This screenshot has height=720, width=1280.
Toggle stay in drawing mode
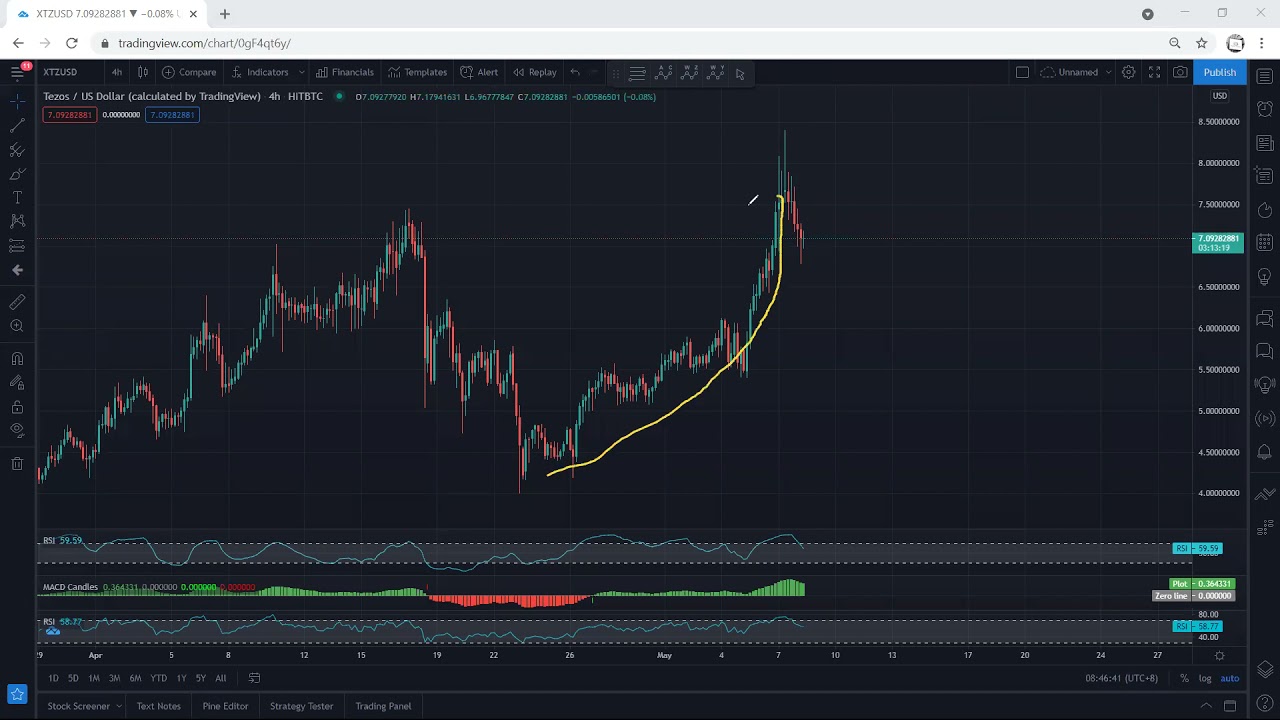tap(17, 383)
